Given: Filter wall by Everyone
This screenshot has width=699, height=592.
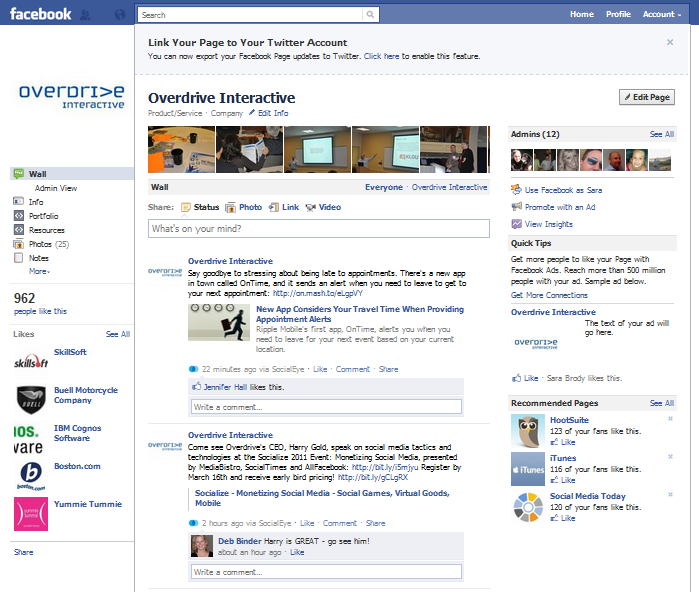Looking at the screenshot, I should click(x=384, y=187).
